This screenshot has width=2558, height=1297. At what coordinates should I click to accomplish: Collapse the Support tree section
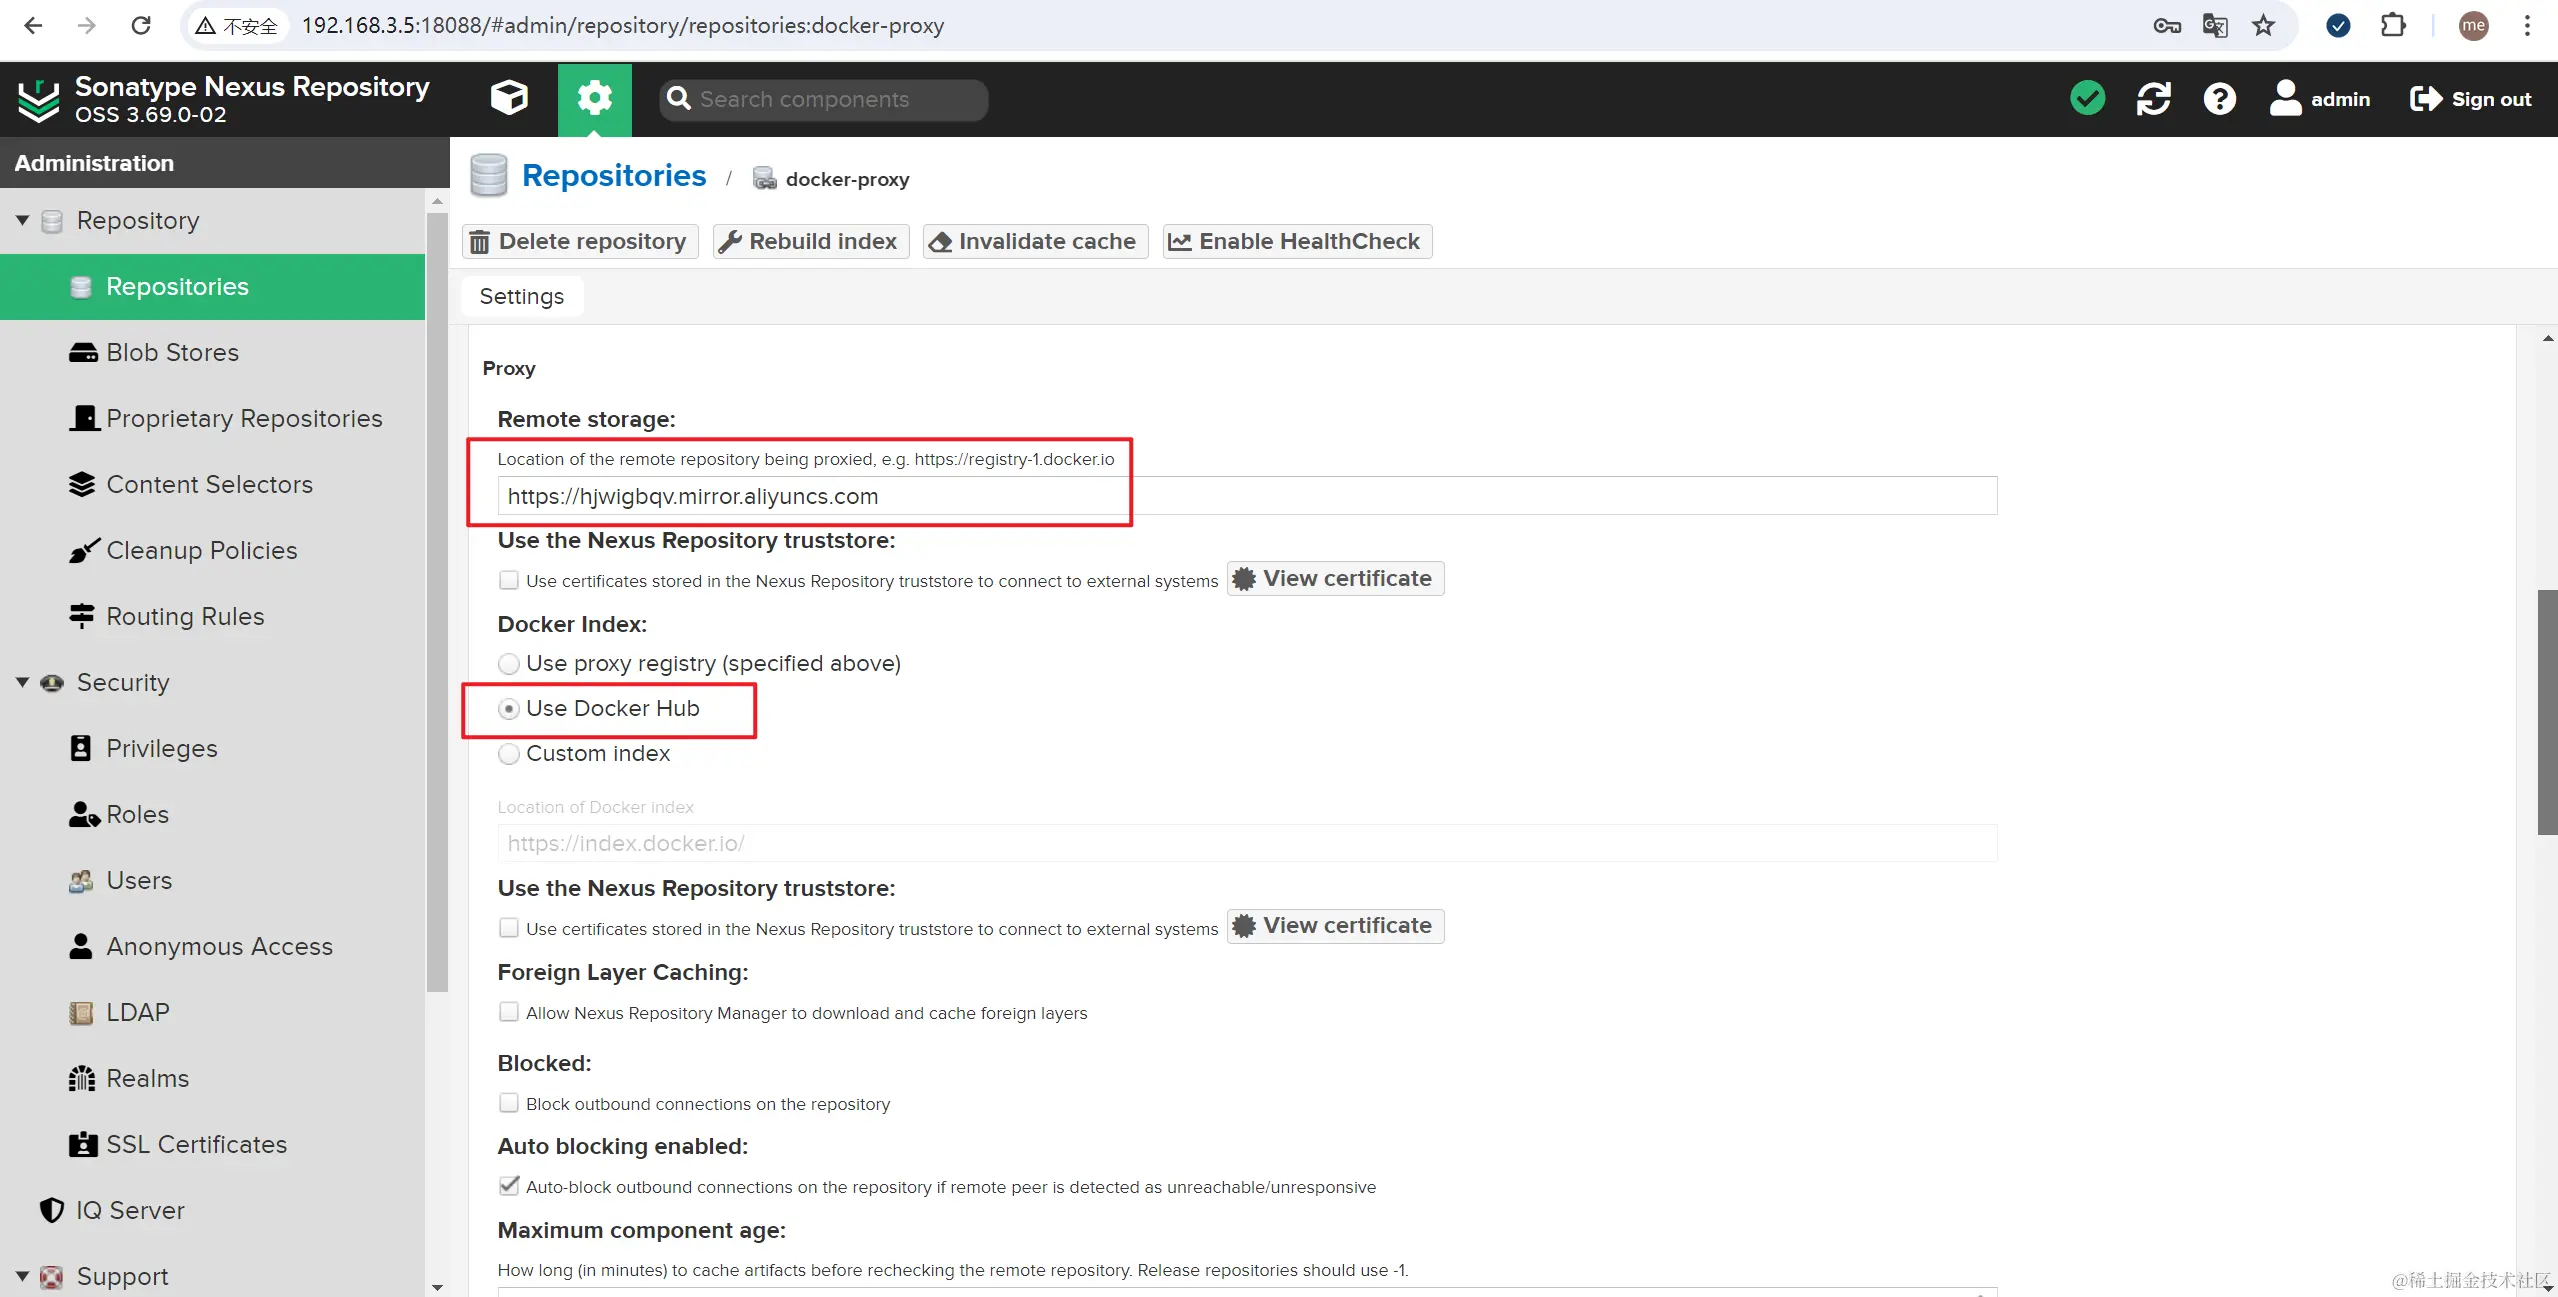coord(22,1276)
